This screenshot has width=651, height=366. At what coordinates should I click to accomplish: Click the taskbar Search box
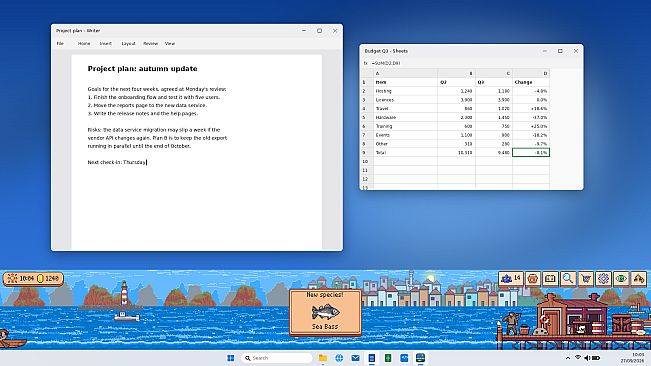pyautogui.click(x=277, y=358)
